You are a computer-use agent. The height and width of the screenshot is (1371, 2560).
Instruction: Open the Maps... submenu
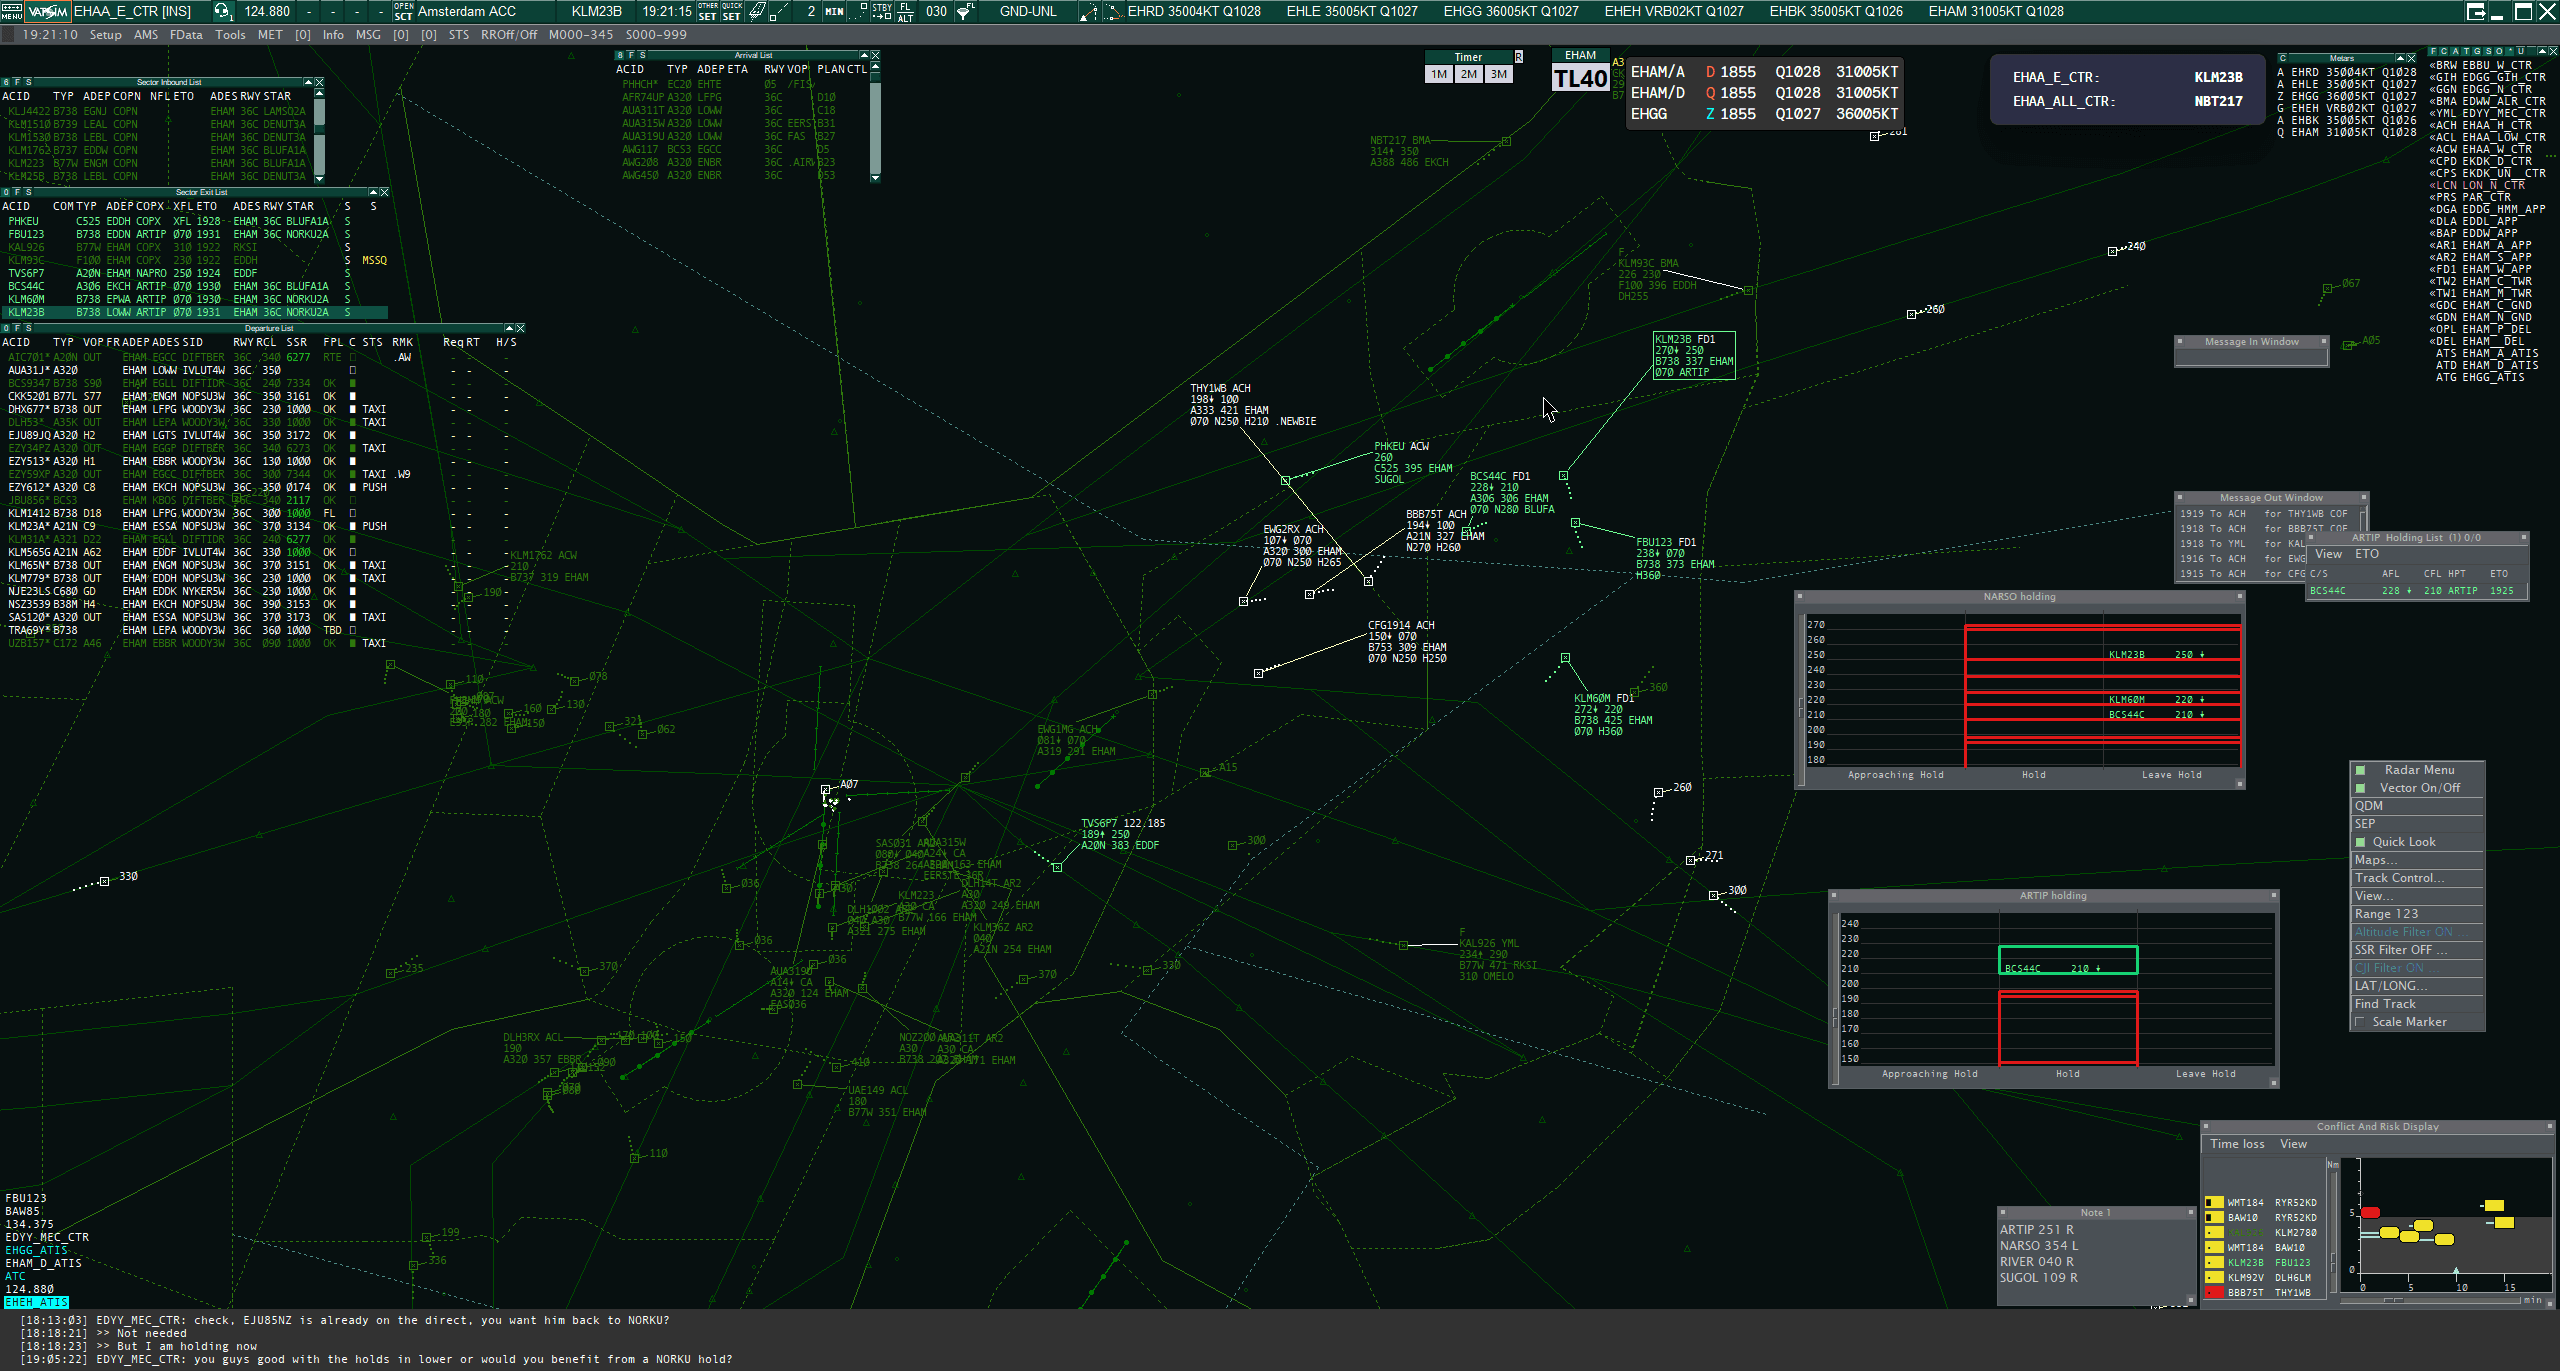[2416, 860]
